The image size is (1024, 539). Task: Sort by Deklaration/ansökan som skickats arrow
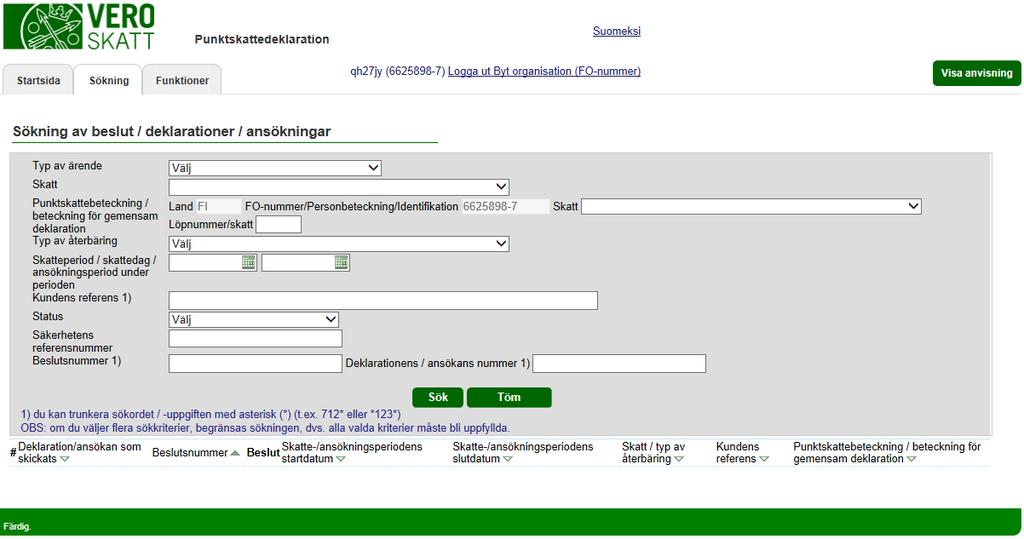65,459
